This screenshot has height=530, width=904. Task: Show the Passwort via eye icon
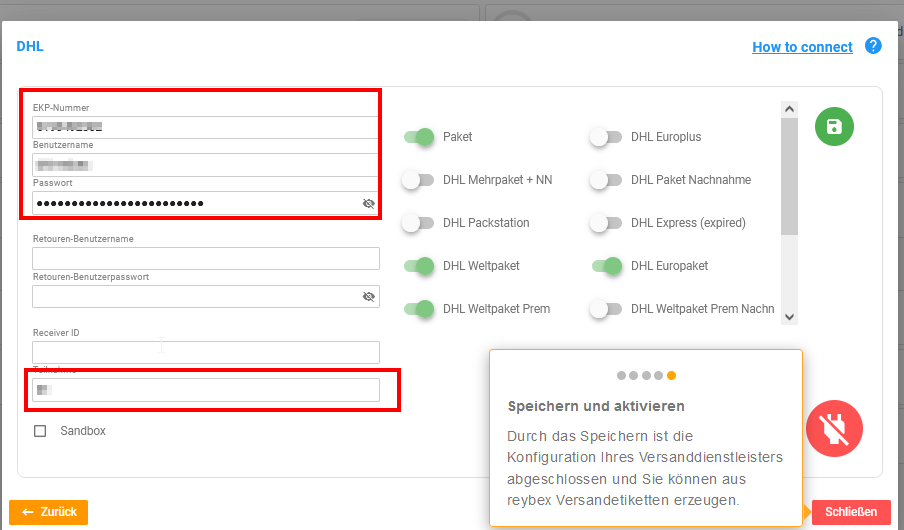coord(368,203)
